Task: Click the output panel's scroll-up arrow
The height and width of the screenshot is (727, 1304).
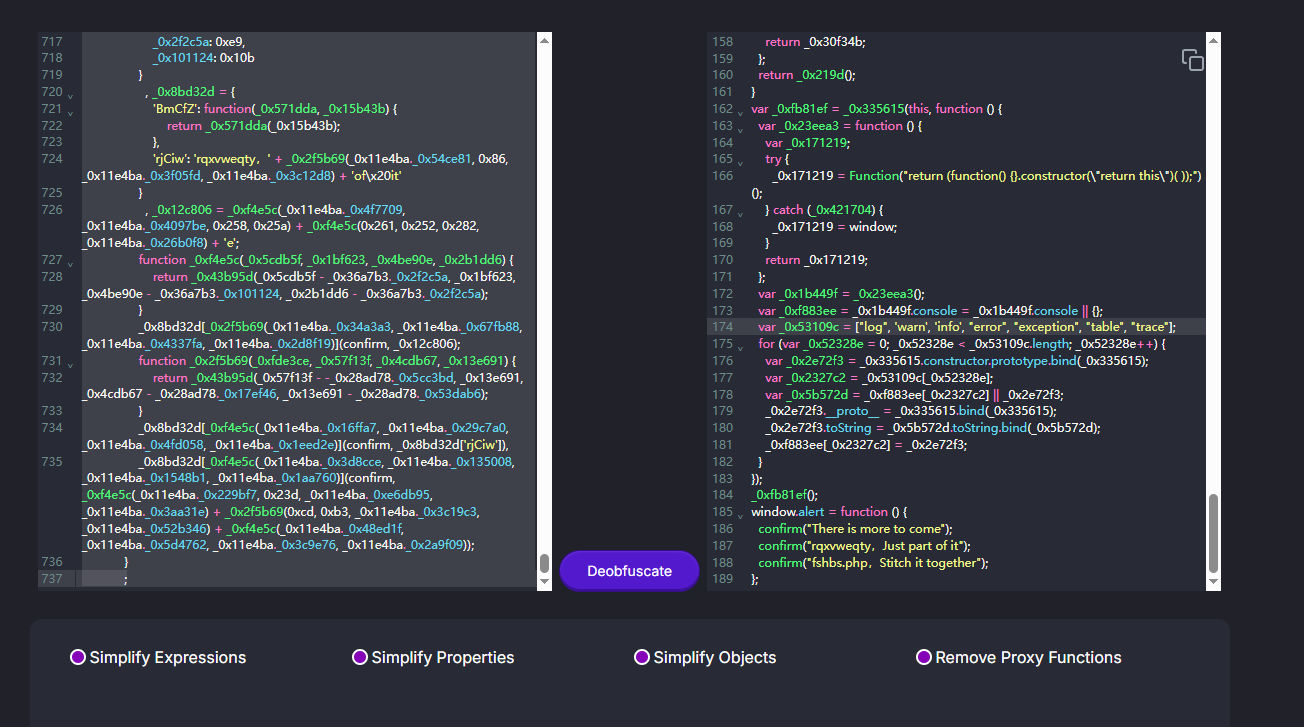Action: pyautogui.click(x=1213, y=41)
